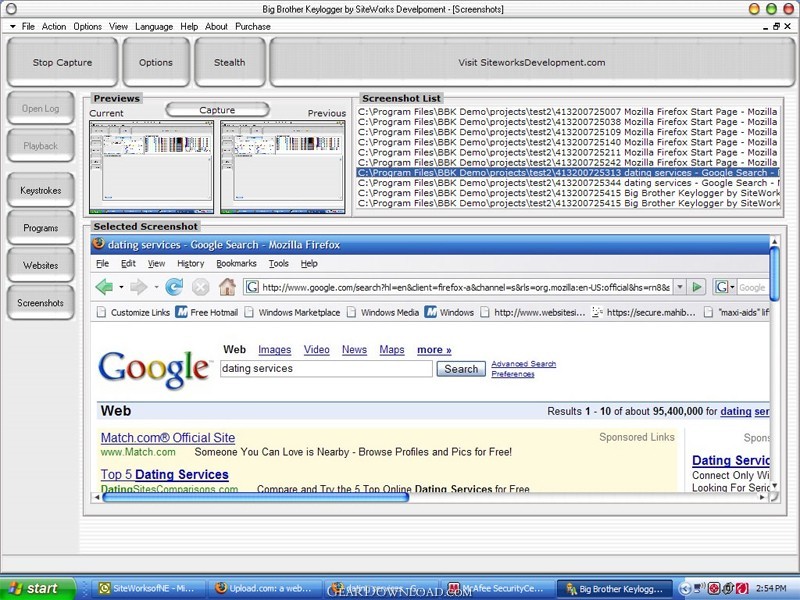Click the scroll-down arrow of Selected Screenshot
This screenshot has height=600, width=800.
tap(774, 486)
